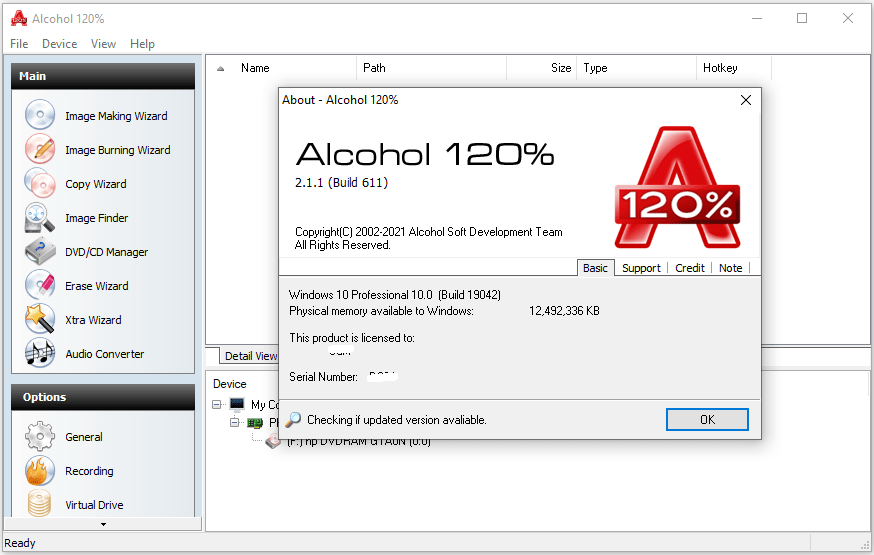Minimize the Alcohol 120% window
The image size is (874, 555).
tap(756, 18)
